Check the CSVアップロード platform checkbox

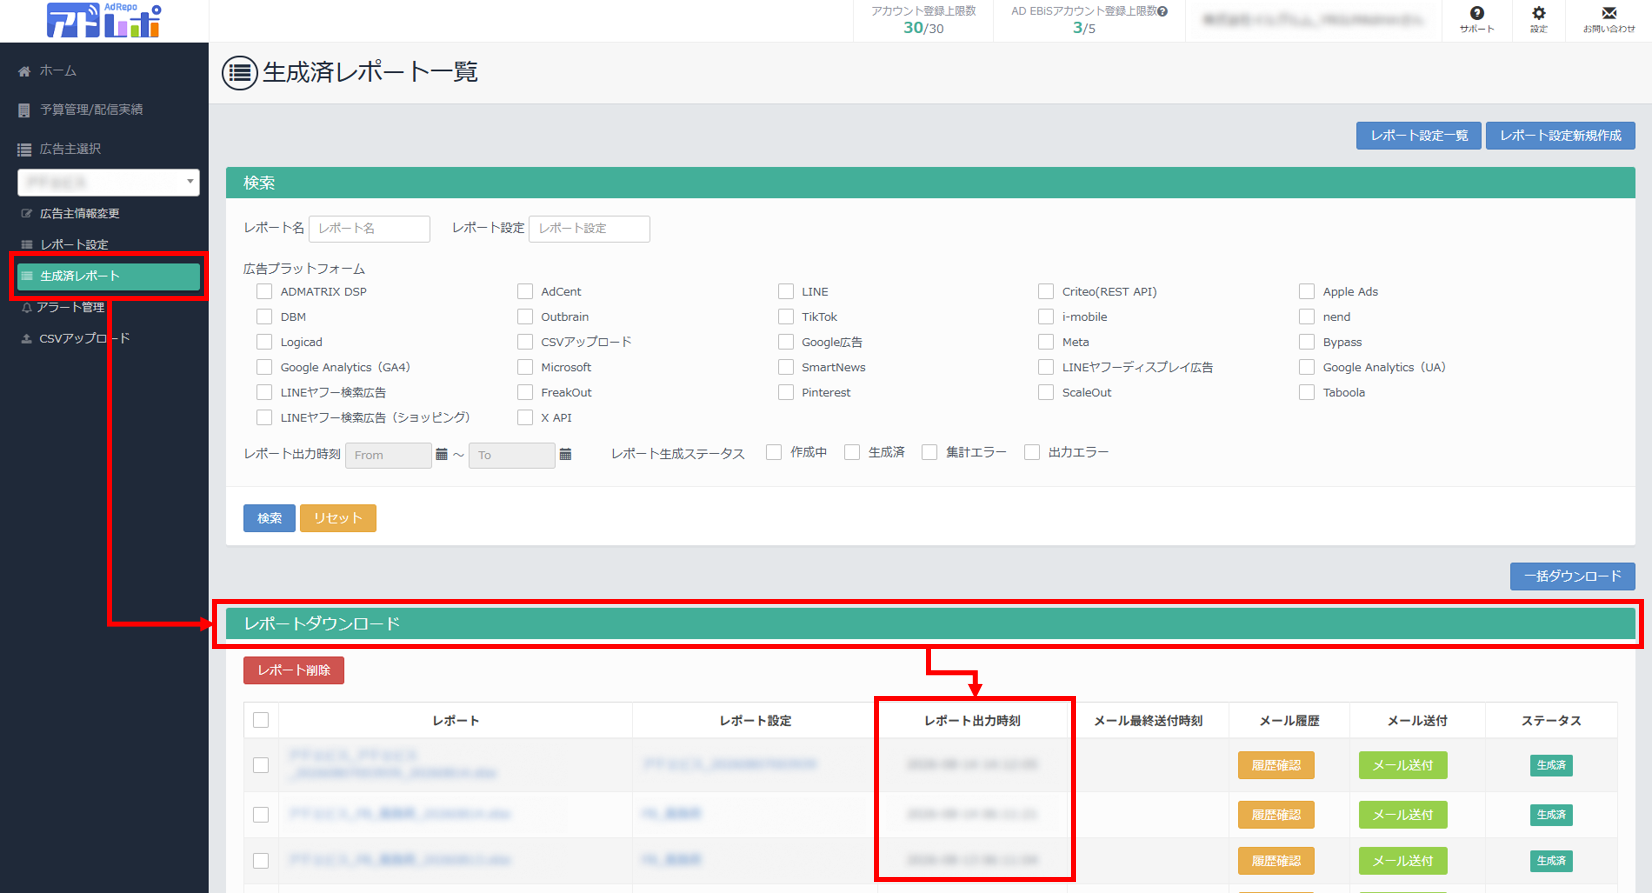click(525, 342)
